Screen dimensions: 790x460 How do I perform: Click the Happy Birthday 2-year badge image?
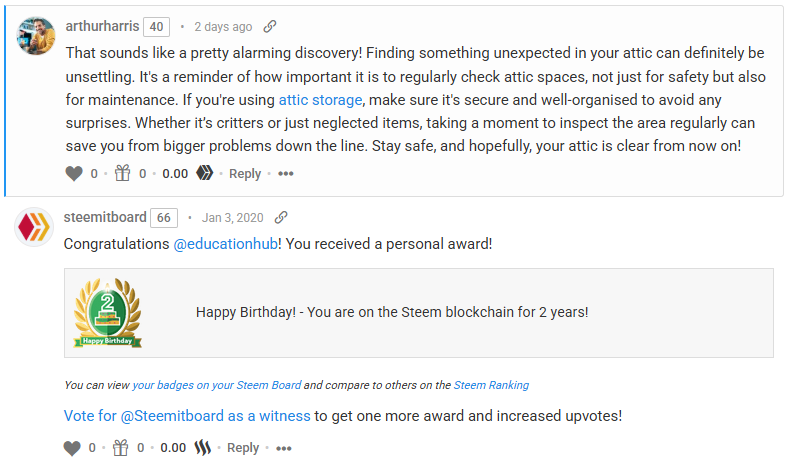coord(107,312)
